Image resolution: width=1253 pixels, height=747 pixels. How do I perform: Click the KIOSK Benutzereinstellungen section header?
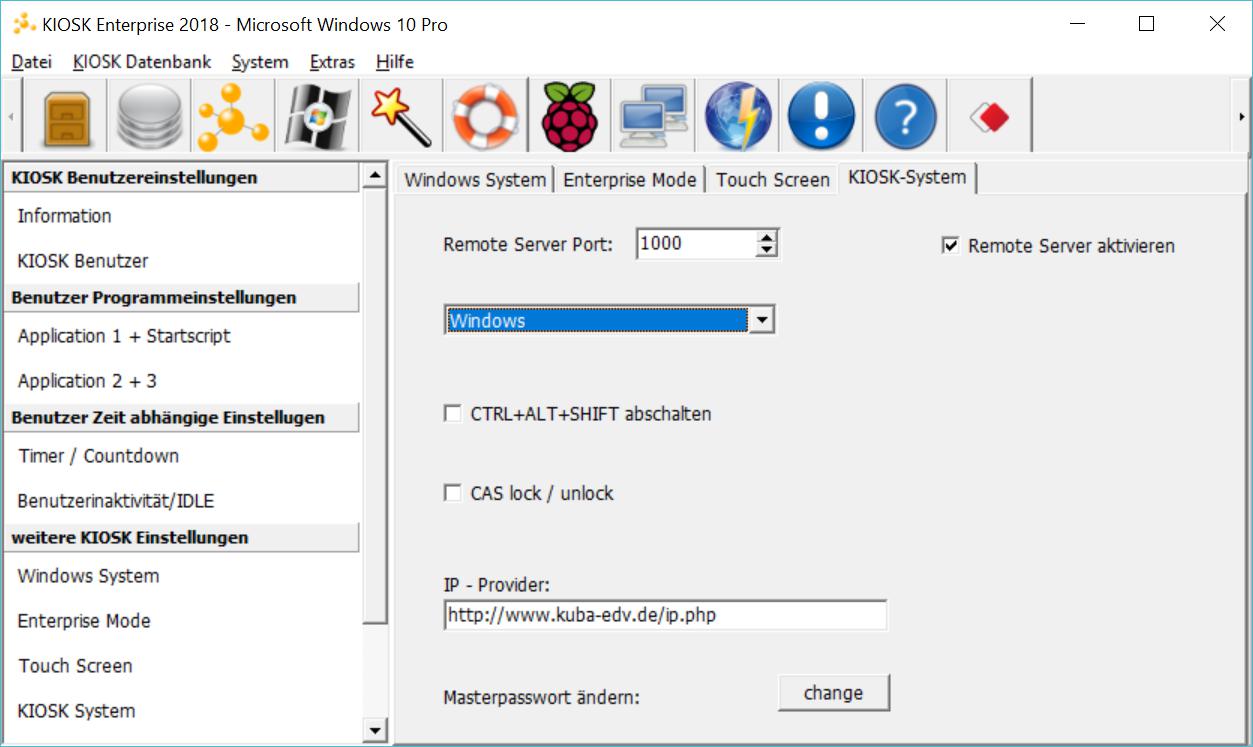click(x=182, y=178)
